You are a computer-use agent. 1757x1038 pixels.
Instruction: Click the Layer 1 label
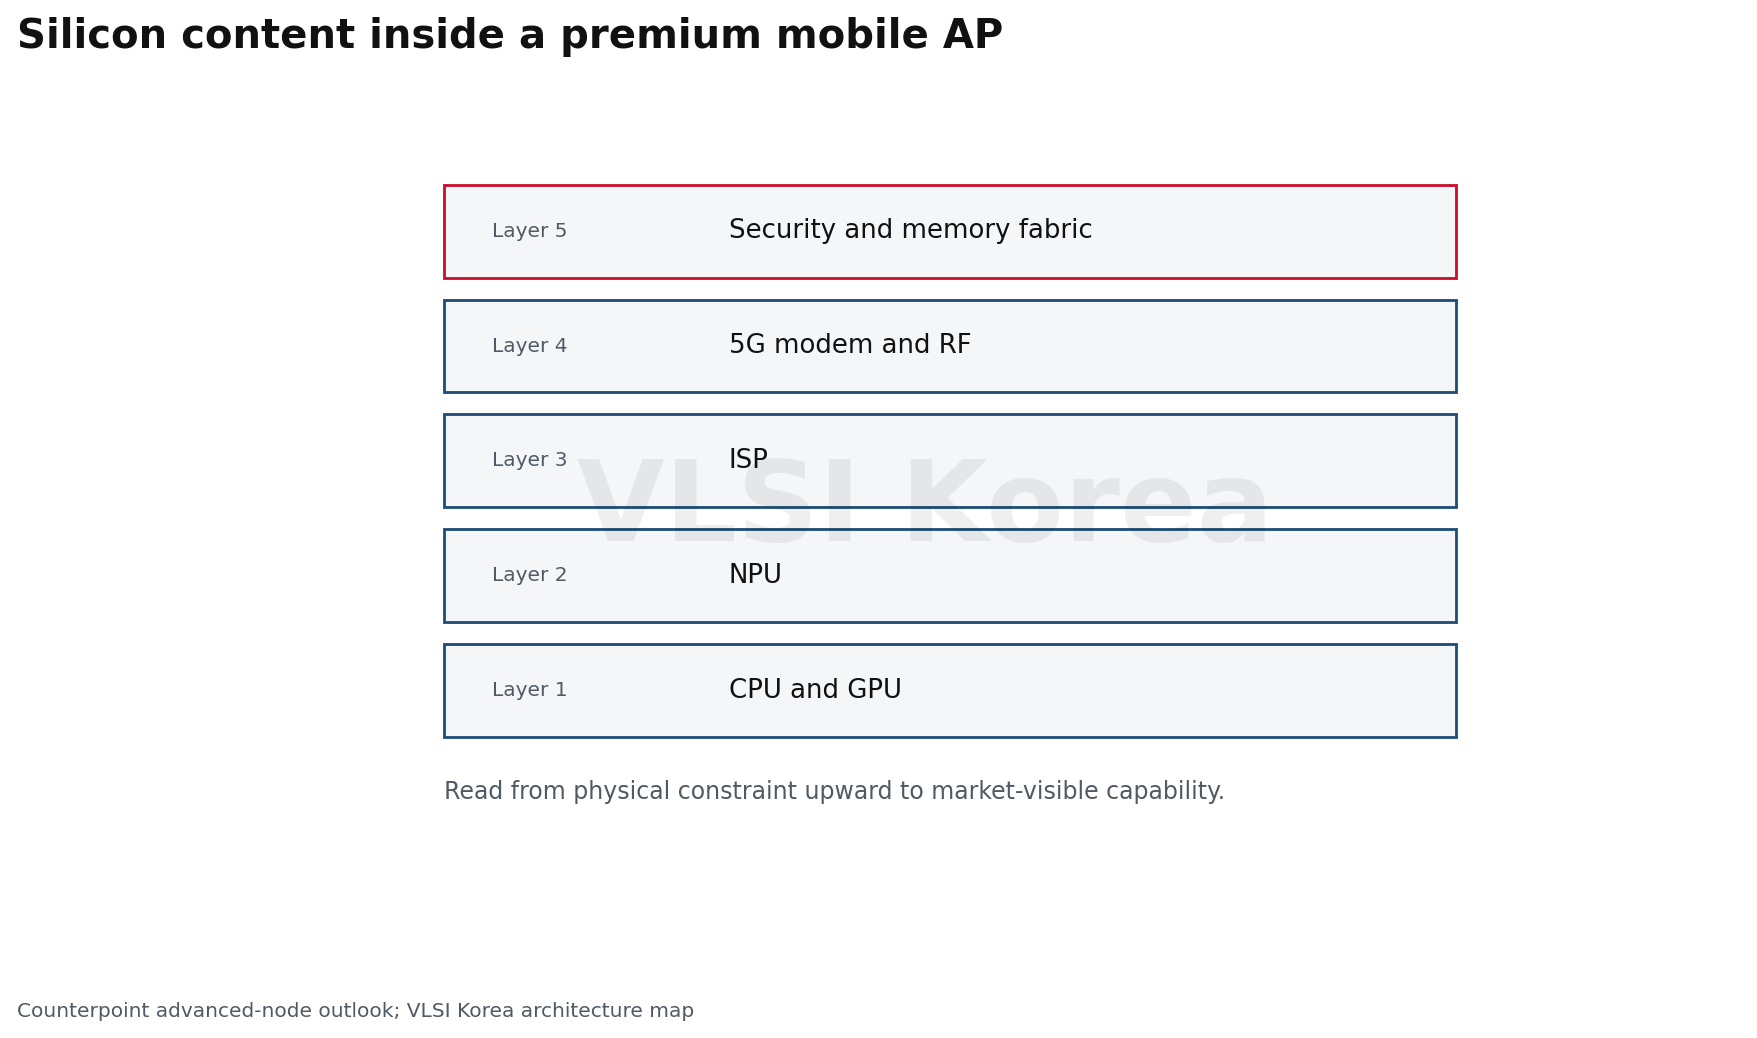[529, 690]
